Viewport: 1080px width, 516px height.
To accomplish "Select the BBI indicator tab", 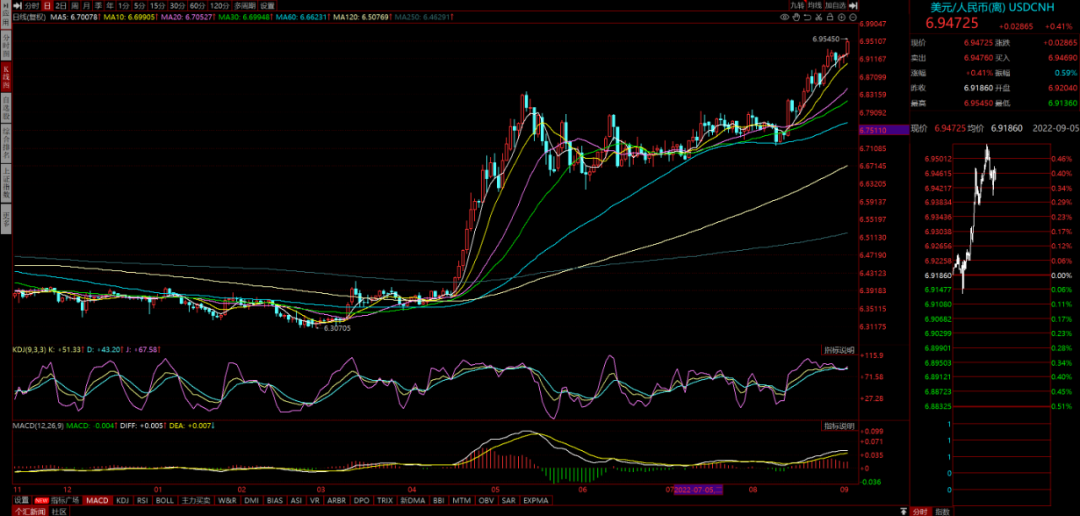I will tap(439, 500).
